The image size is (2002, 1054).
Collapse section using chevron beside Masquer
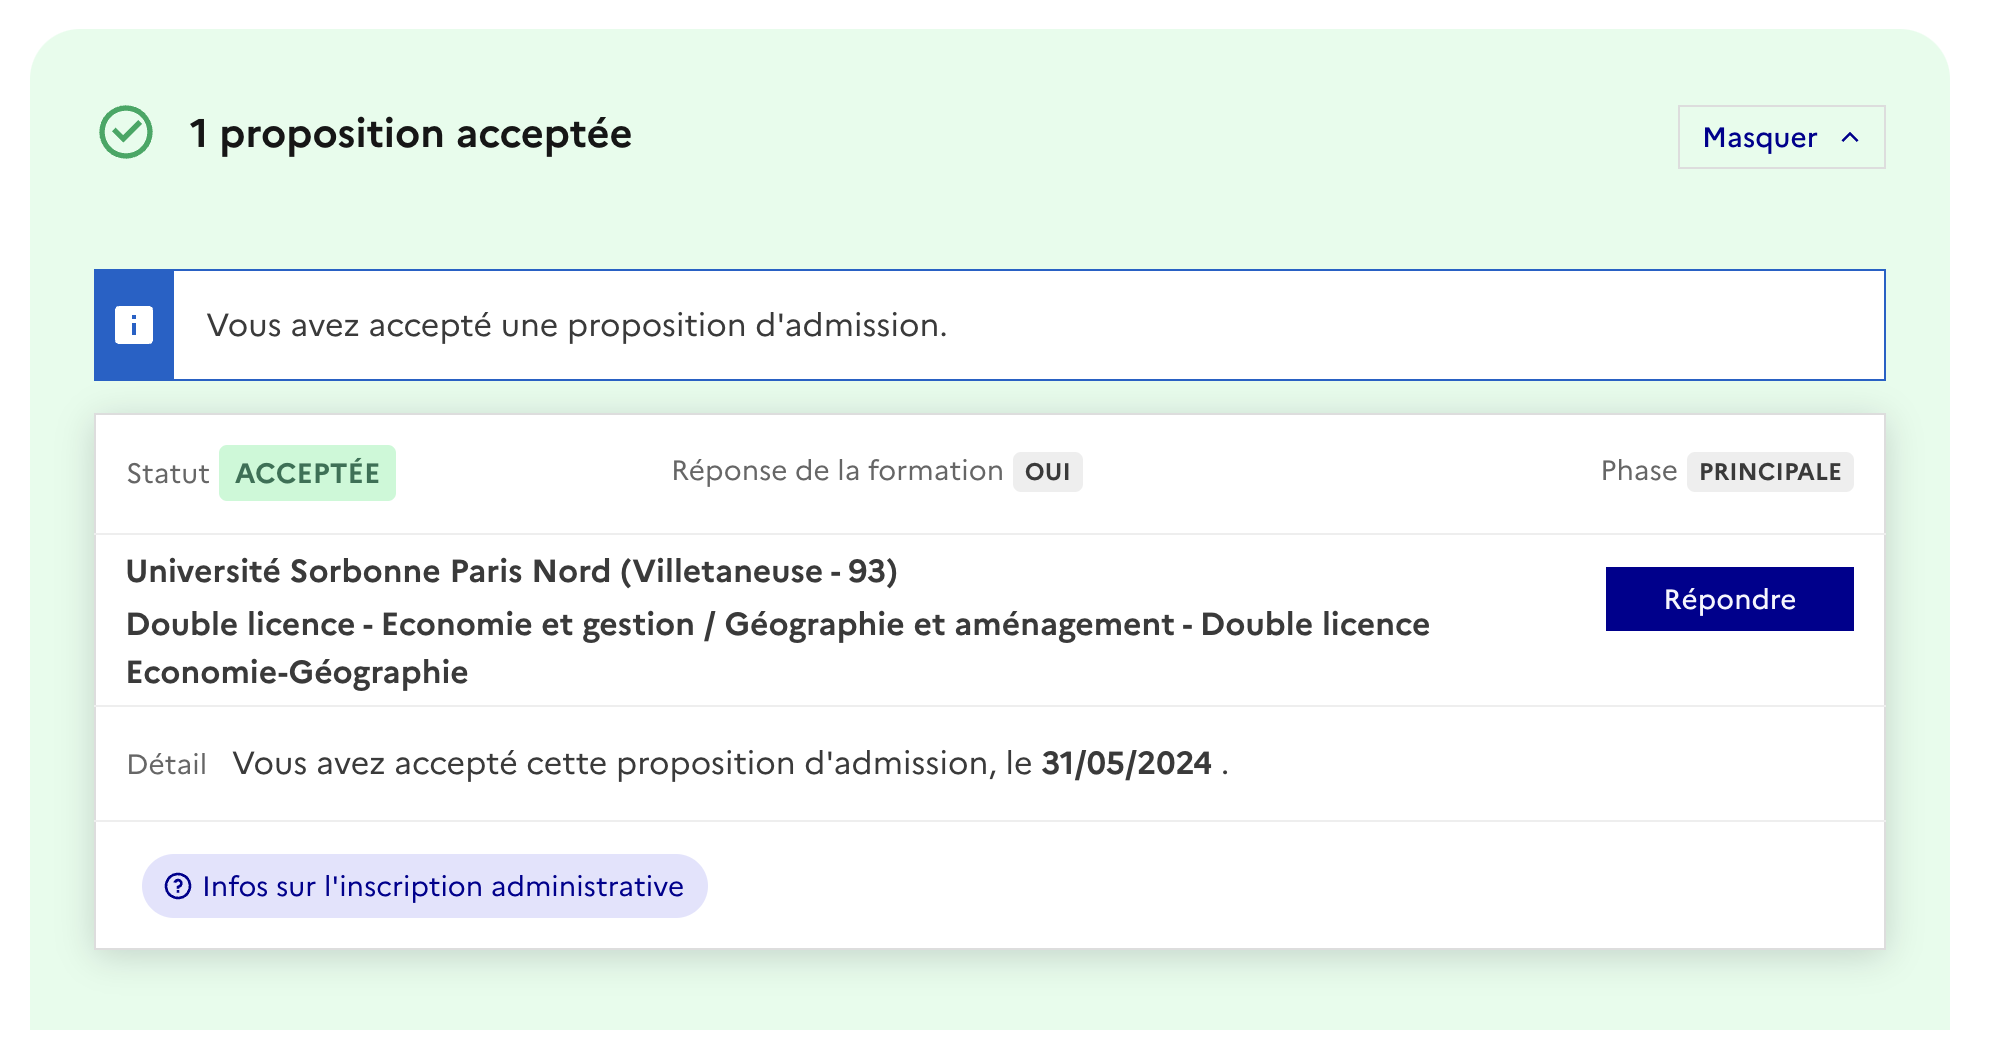tap(1850, 137)
